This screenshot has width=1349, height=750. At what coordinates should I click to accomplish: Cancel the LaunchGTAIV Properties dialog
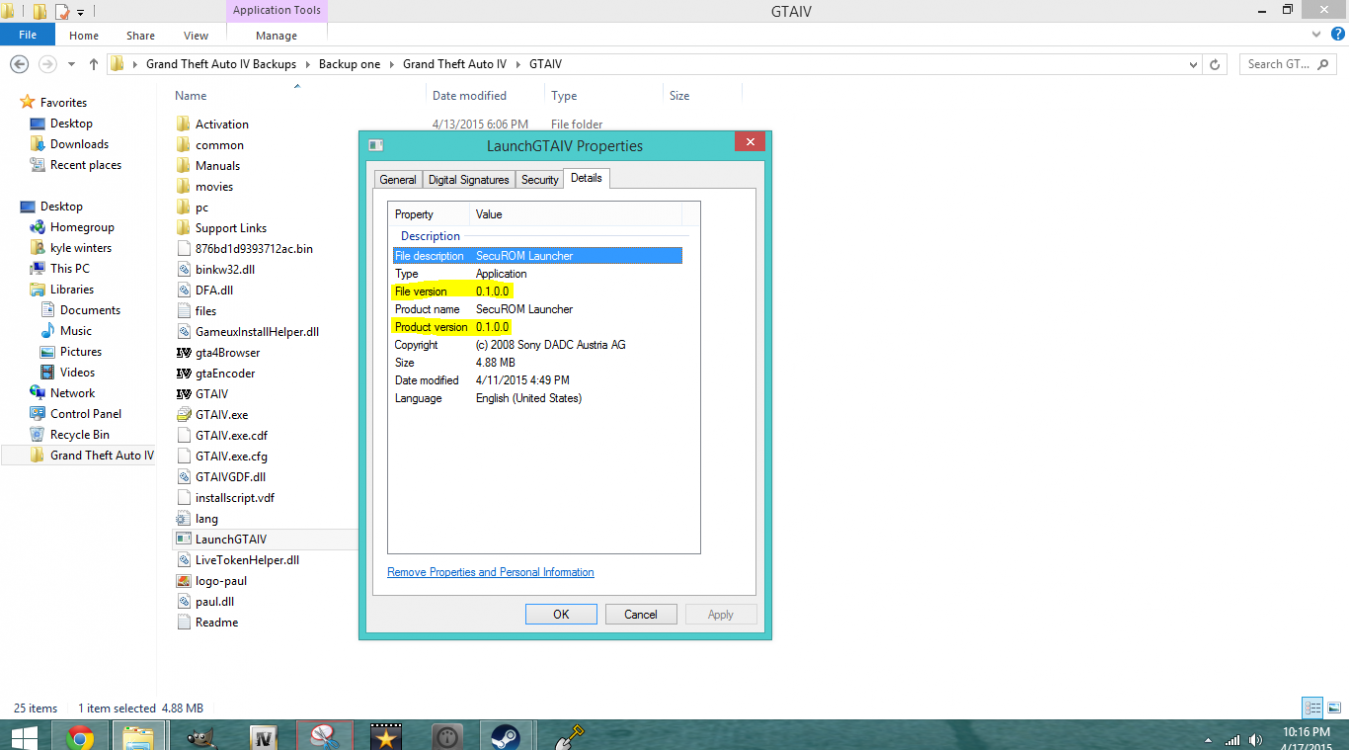click(641, 614)
